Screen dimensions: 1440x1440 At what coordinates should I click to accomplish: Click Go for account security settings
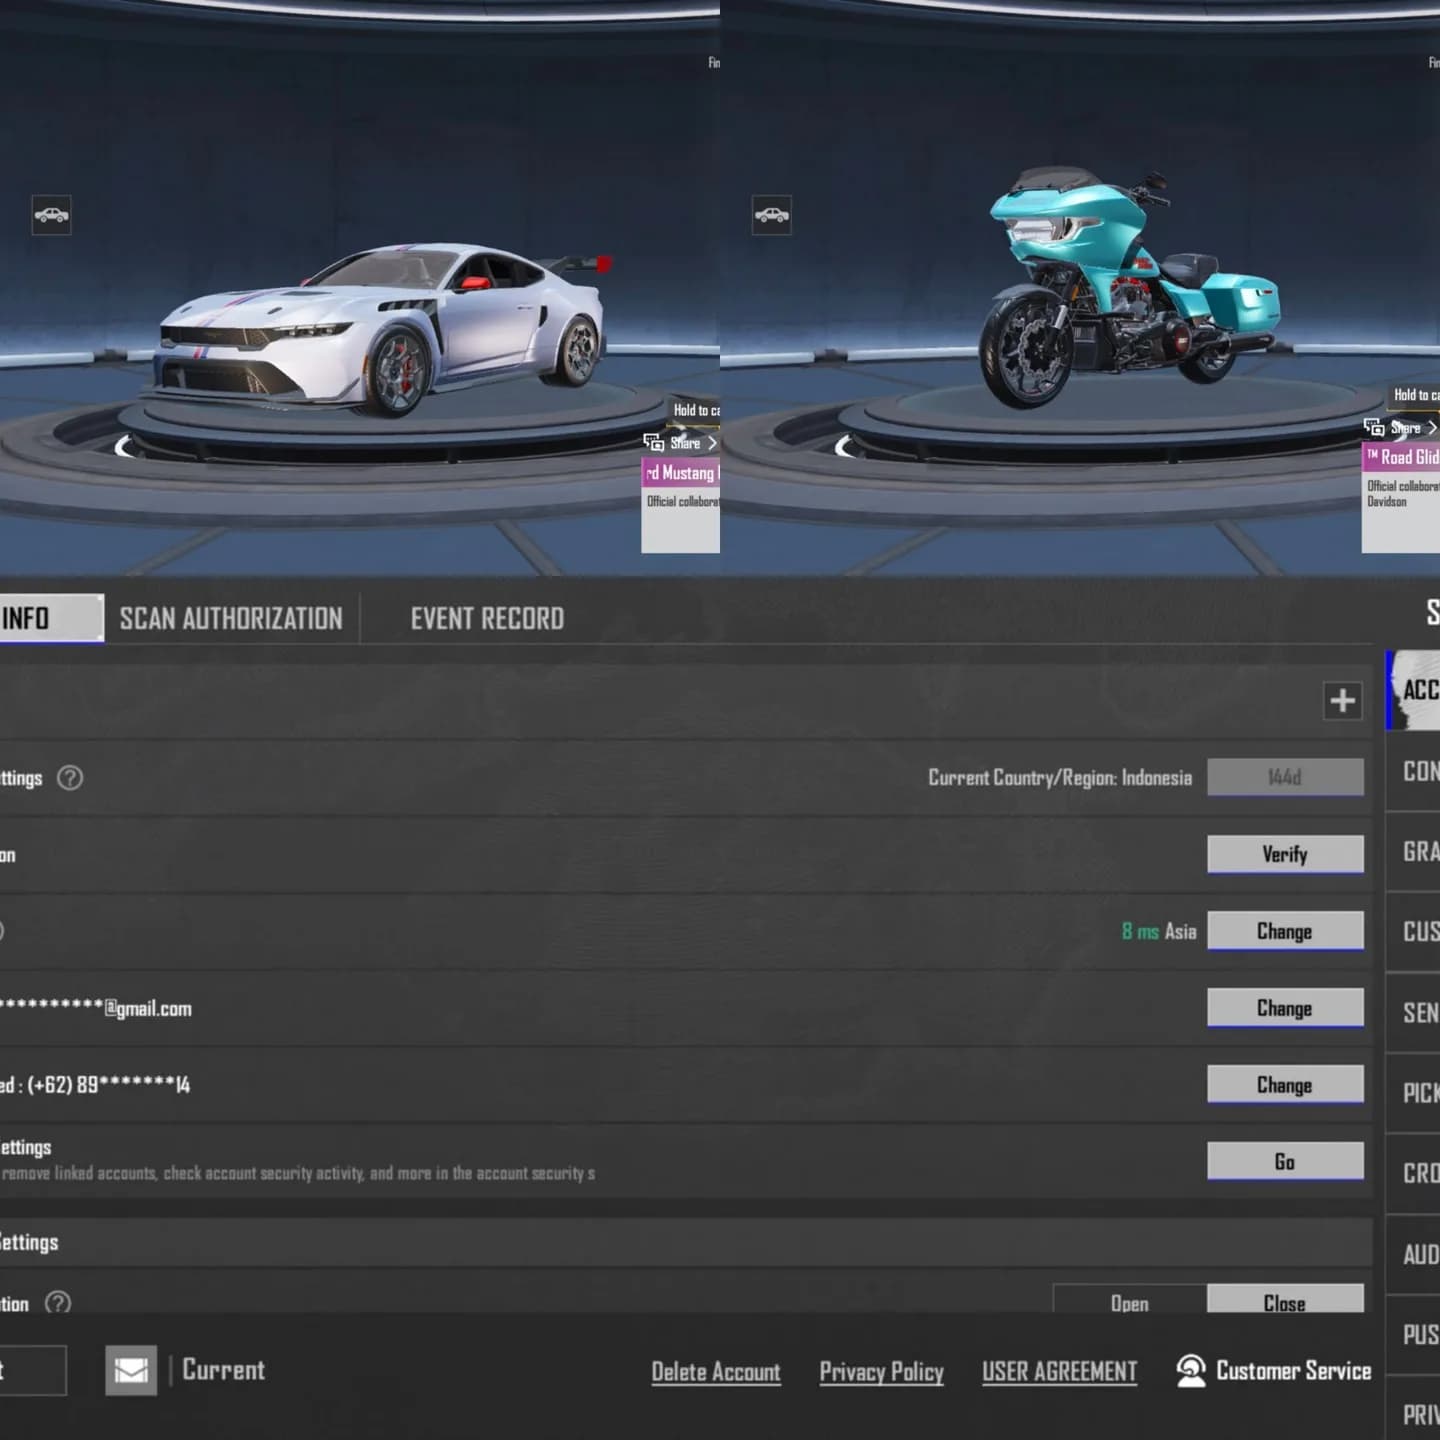tap(1285, 1161)
